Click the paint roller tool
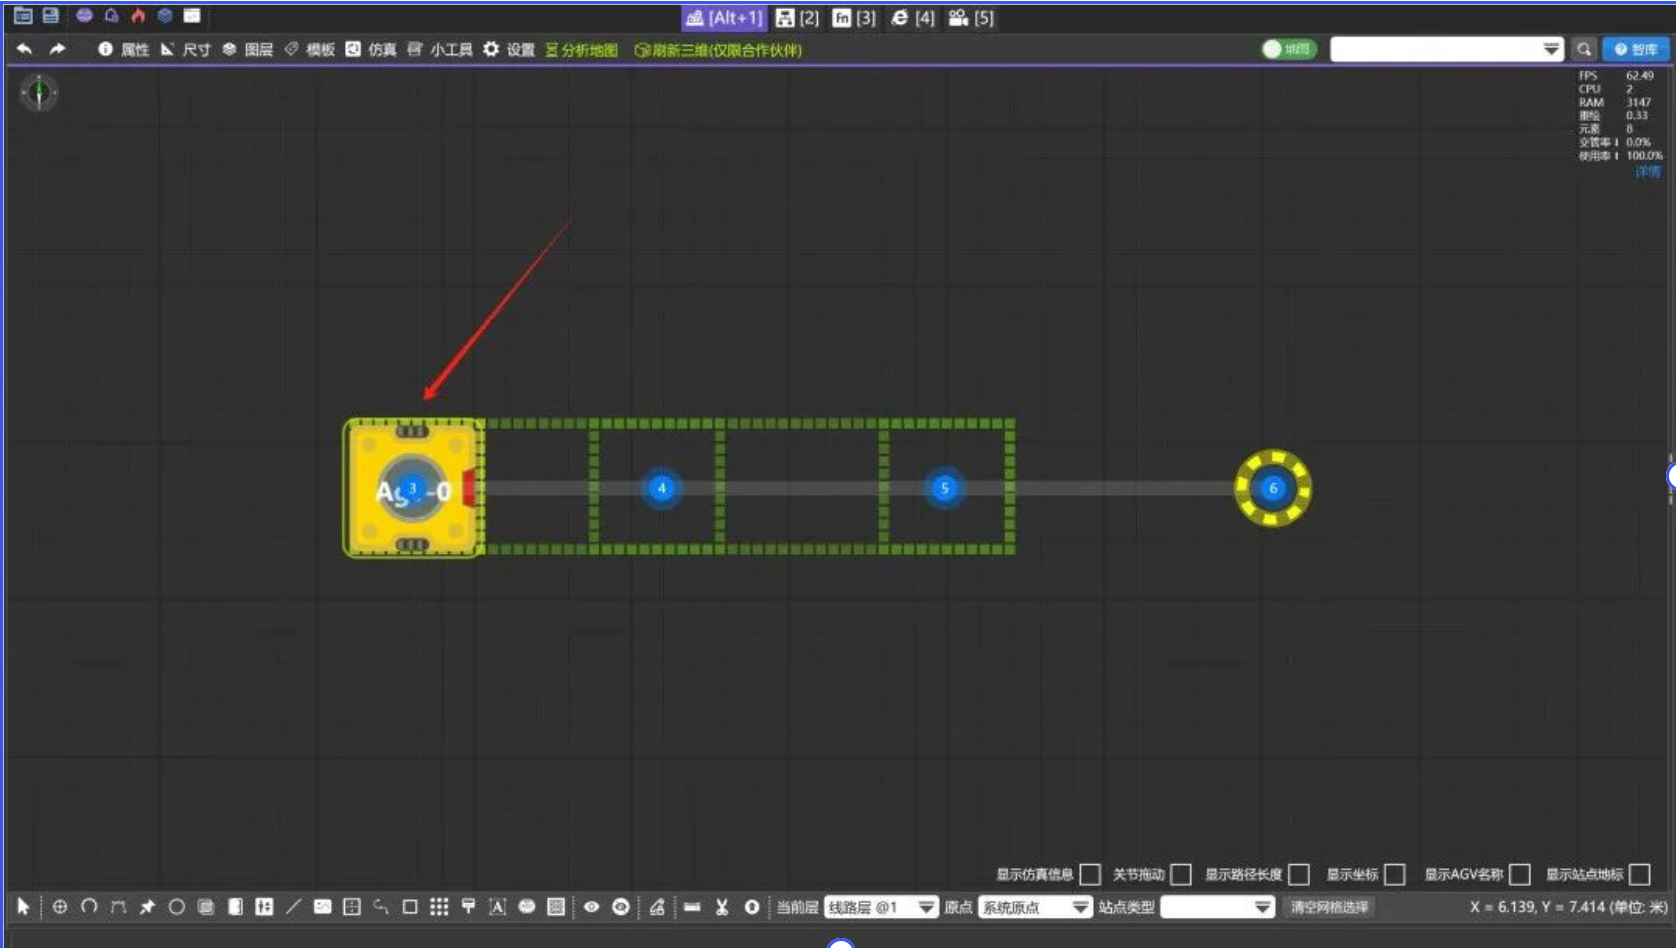The width and height of the screenshot is (1676, 948). (468, 907)
